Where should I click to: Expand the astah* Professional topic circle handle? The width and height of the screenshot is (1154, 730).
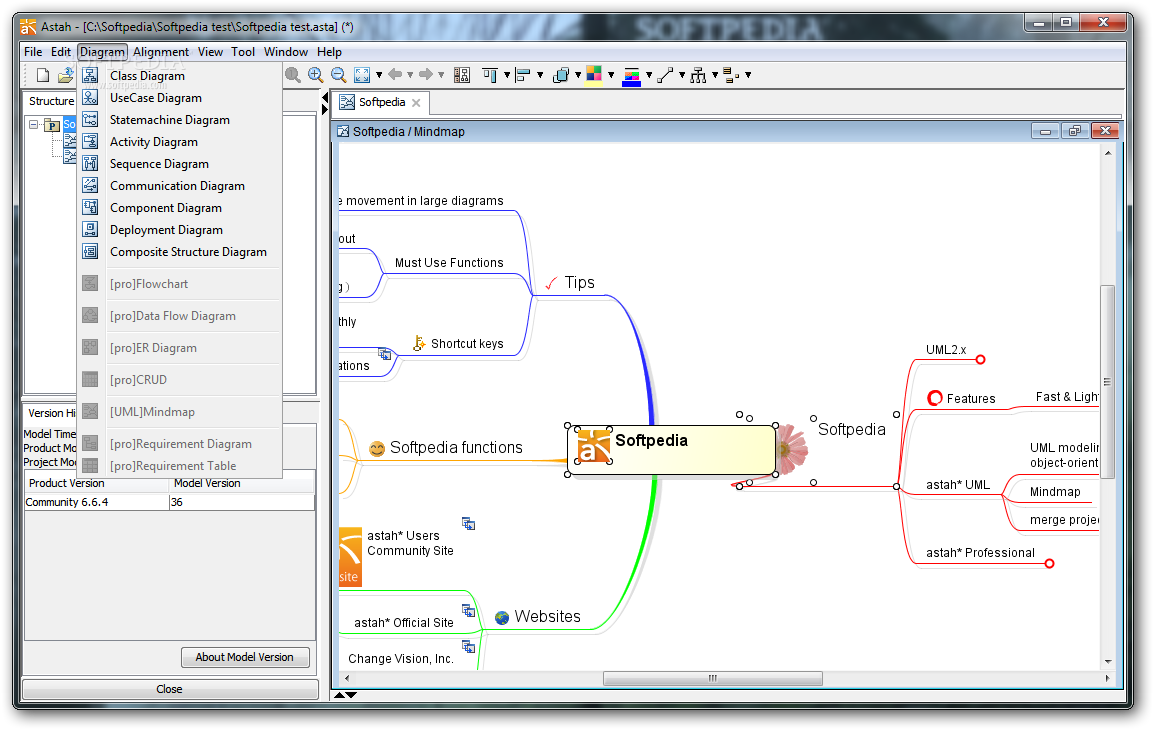(1049, 564)
